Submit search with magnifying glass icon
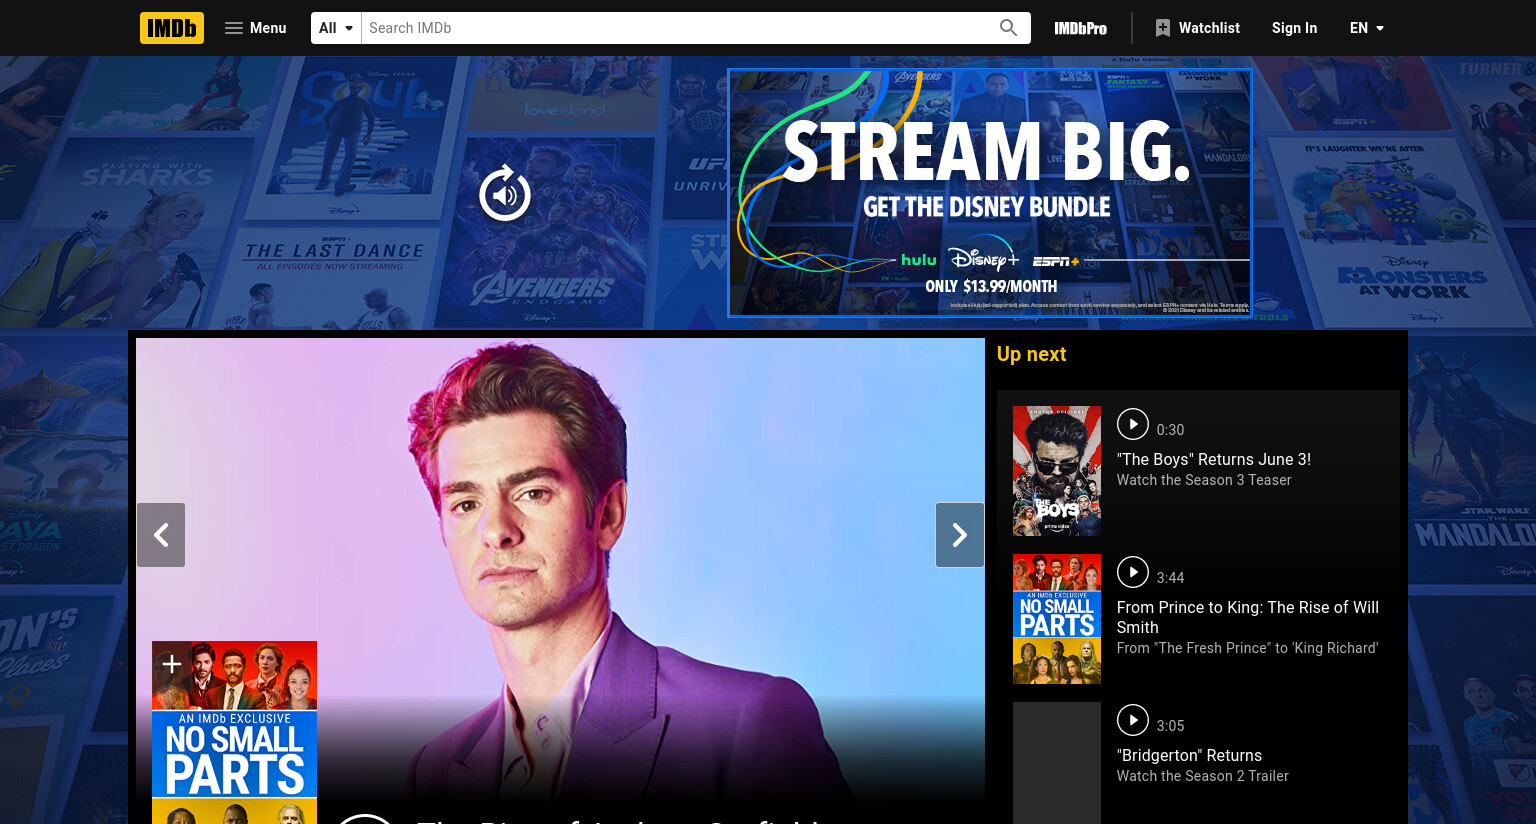 (1009, 28)
